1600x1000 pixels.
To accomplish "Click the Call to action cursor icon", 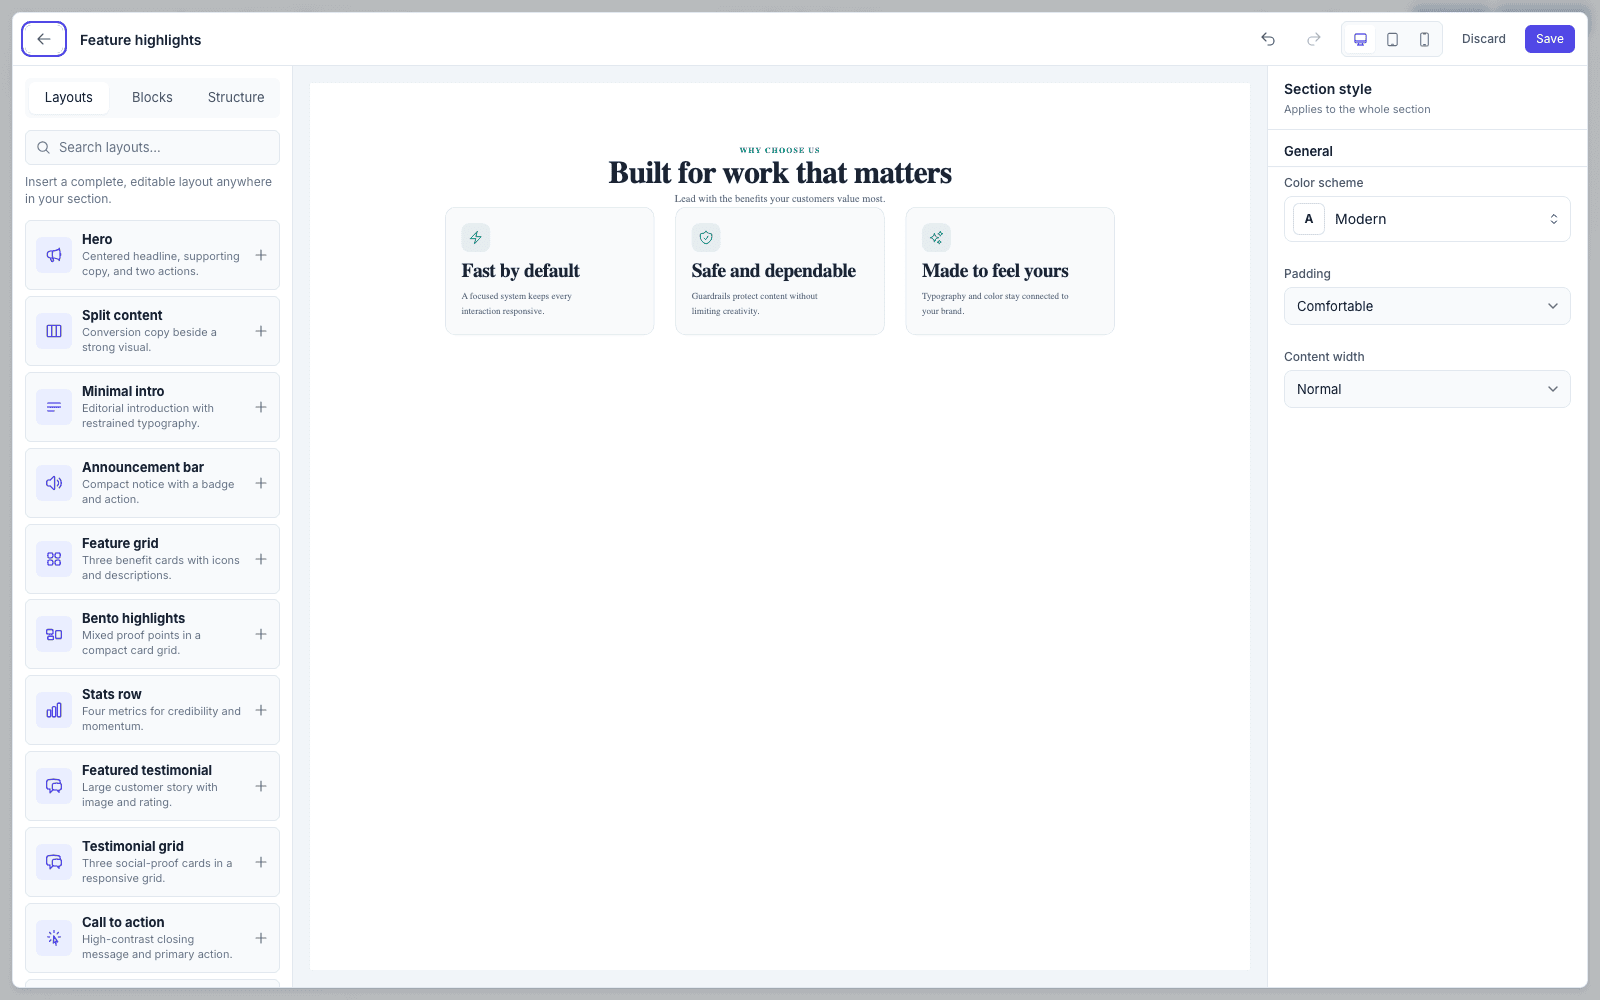I will coord(54,938).
